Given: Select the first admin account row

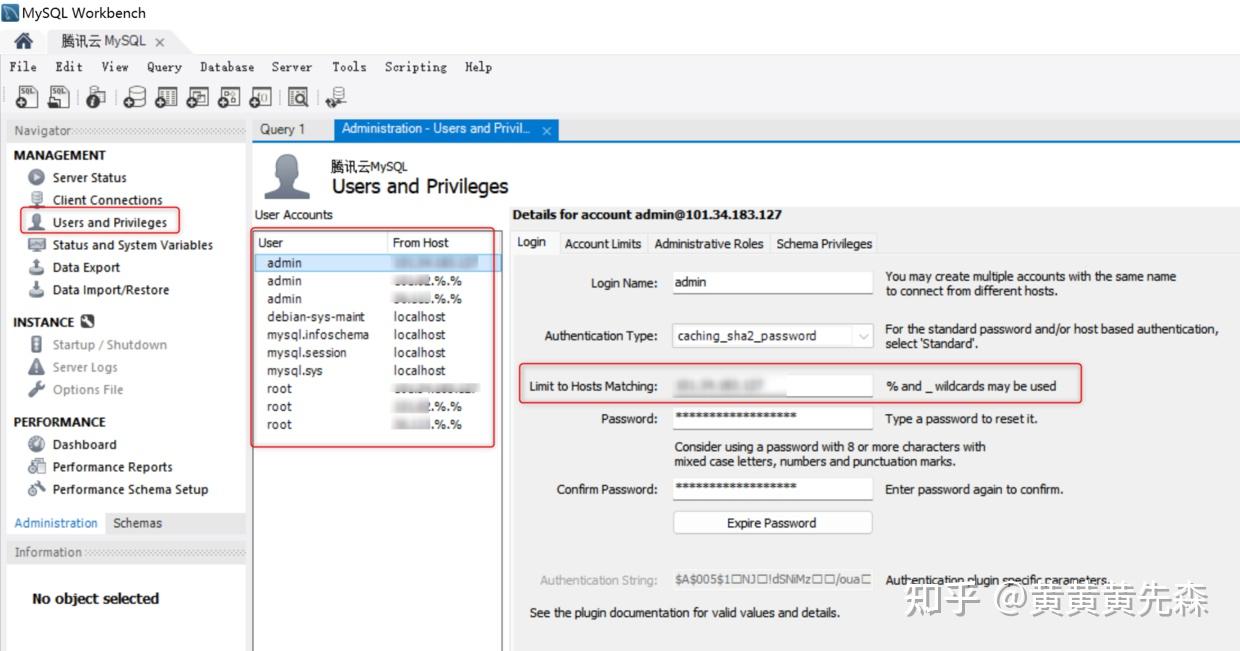Looking at the screenshot, I should click(377, 263).
